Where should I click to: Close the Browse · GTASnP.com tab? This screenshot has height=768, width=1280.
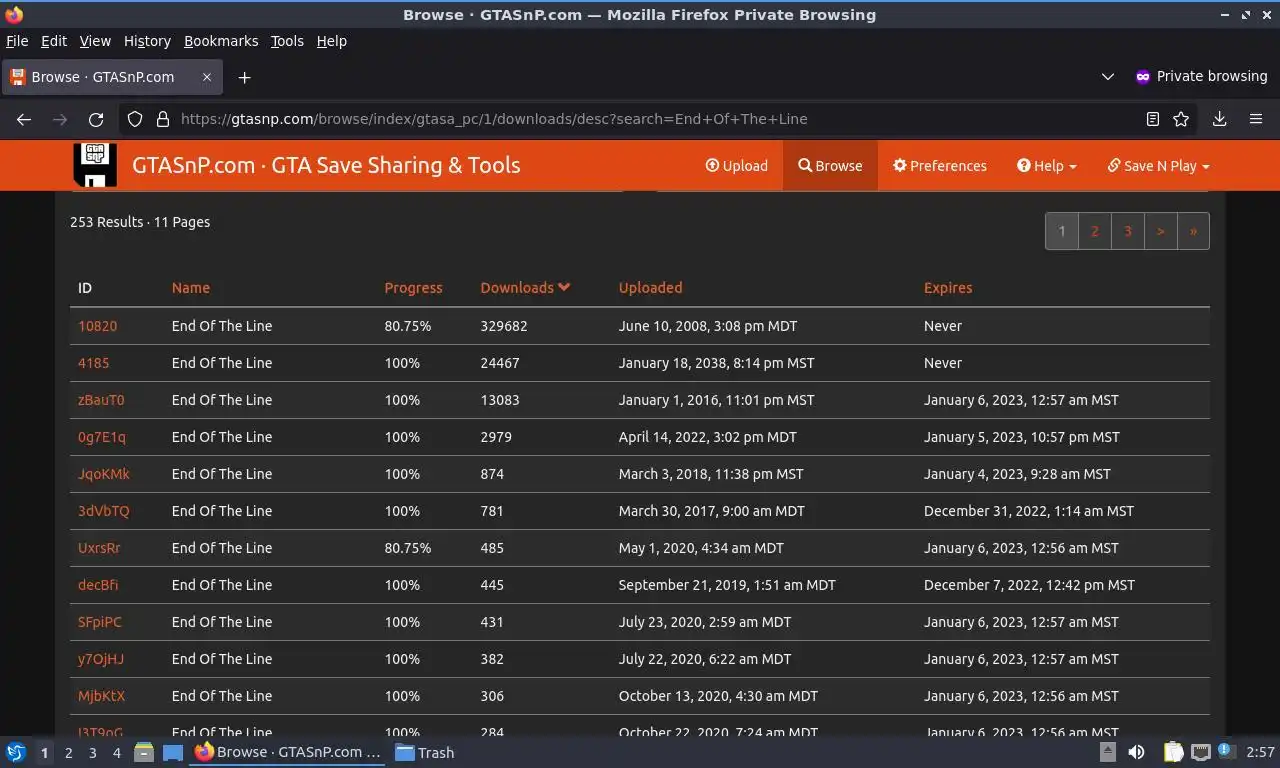pyautogui.click(x=207, y=77)
